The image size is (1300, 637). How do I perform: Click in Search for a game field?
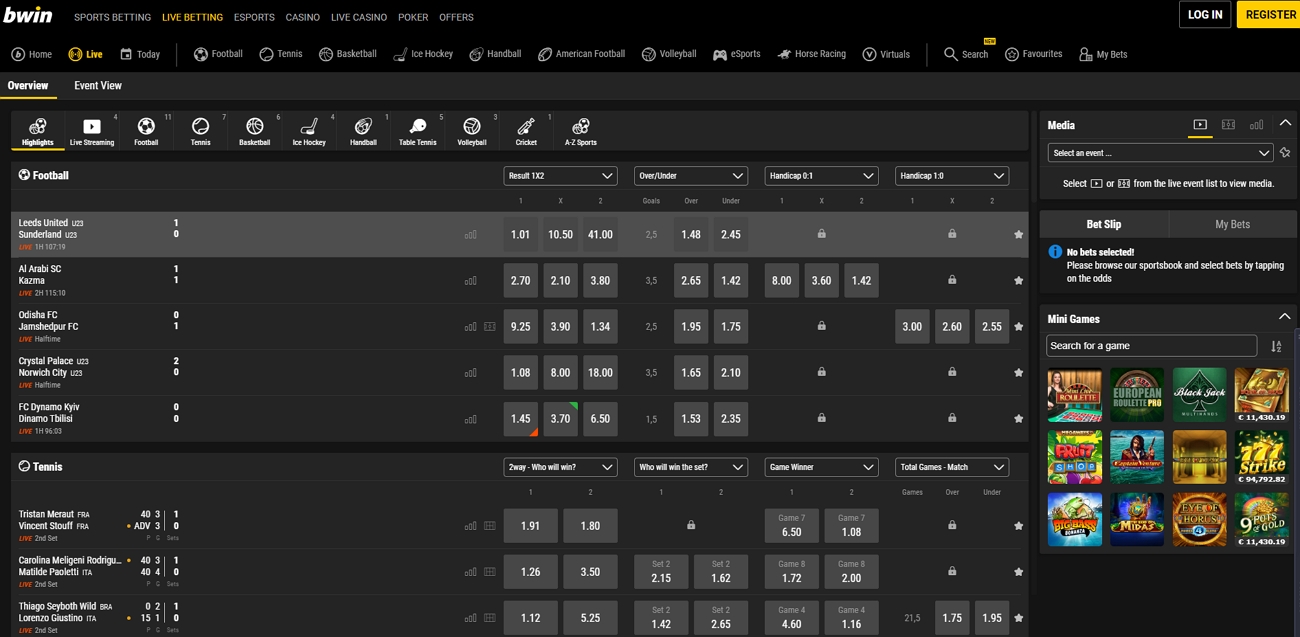(1151, 346)
